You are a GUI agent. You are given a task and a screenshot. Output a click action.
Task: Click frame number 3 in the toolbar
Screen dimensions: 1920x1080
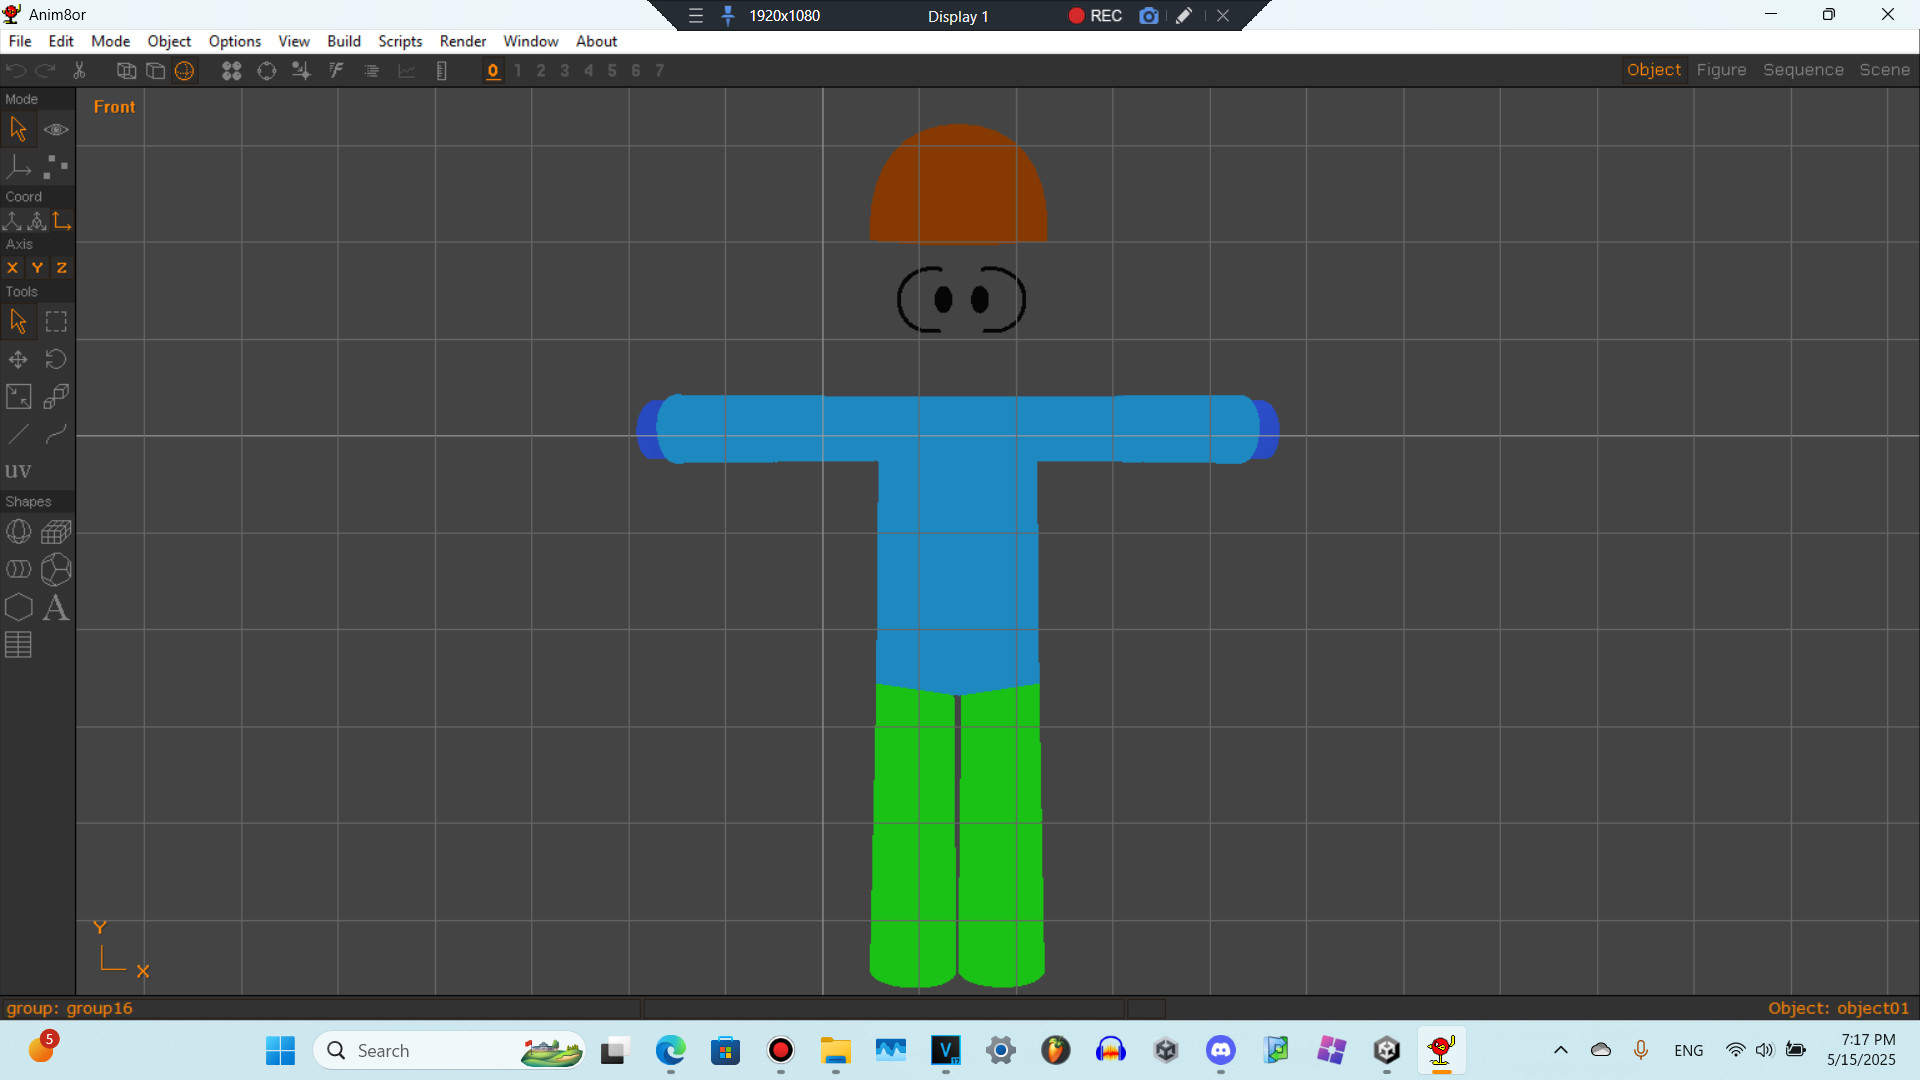coord(564,70)
